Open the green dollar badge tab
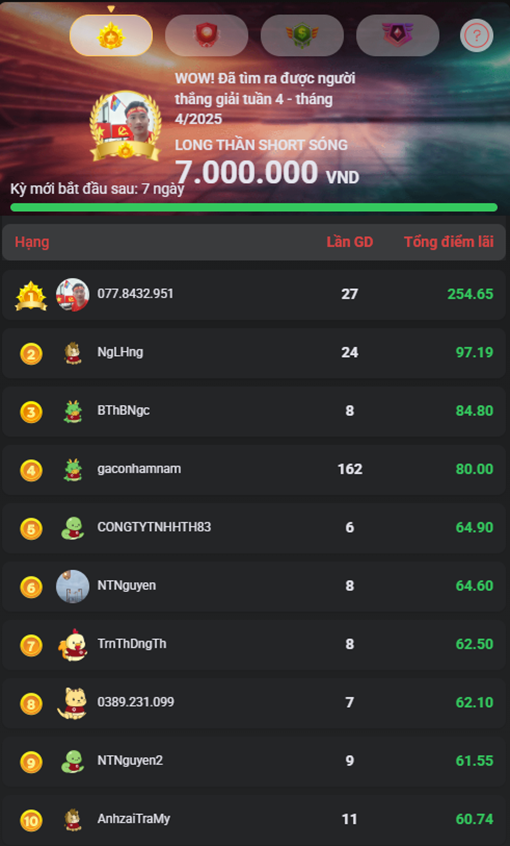This screenshot has height=846, width=510. pyautogui.click(x=302, y=36)
